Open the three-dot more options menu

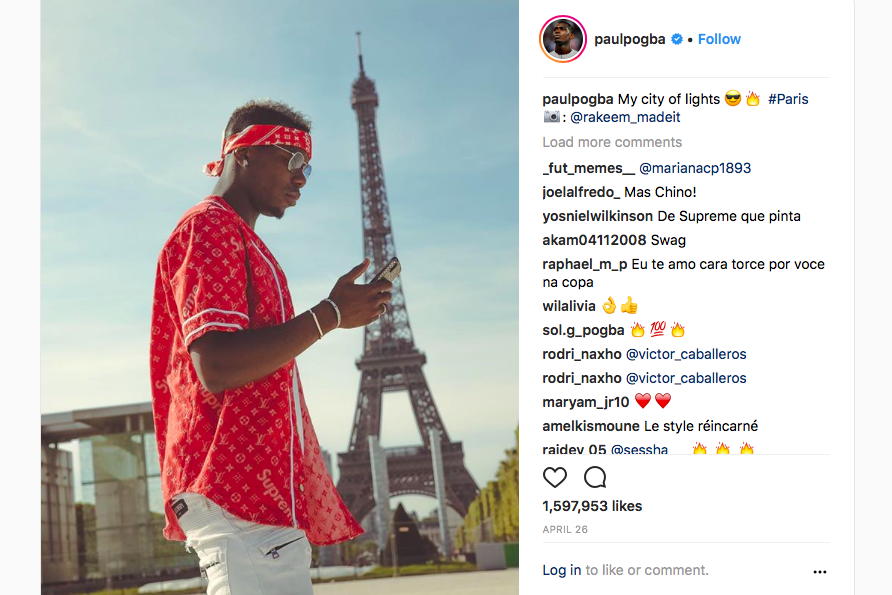click(820, 572)
